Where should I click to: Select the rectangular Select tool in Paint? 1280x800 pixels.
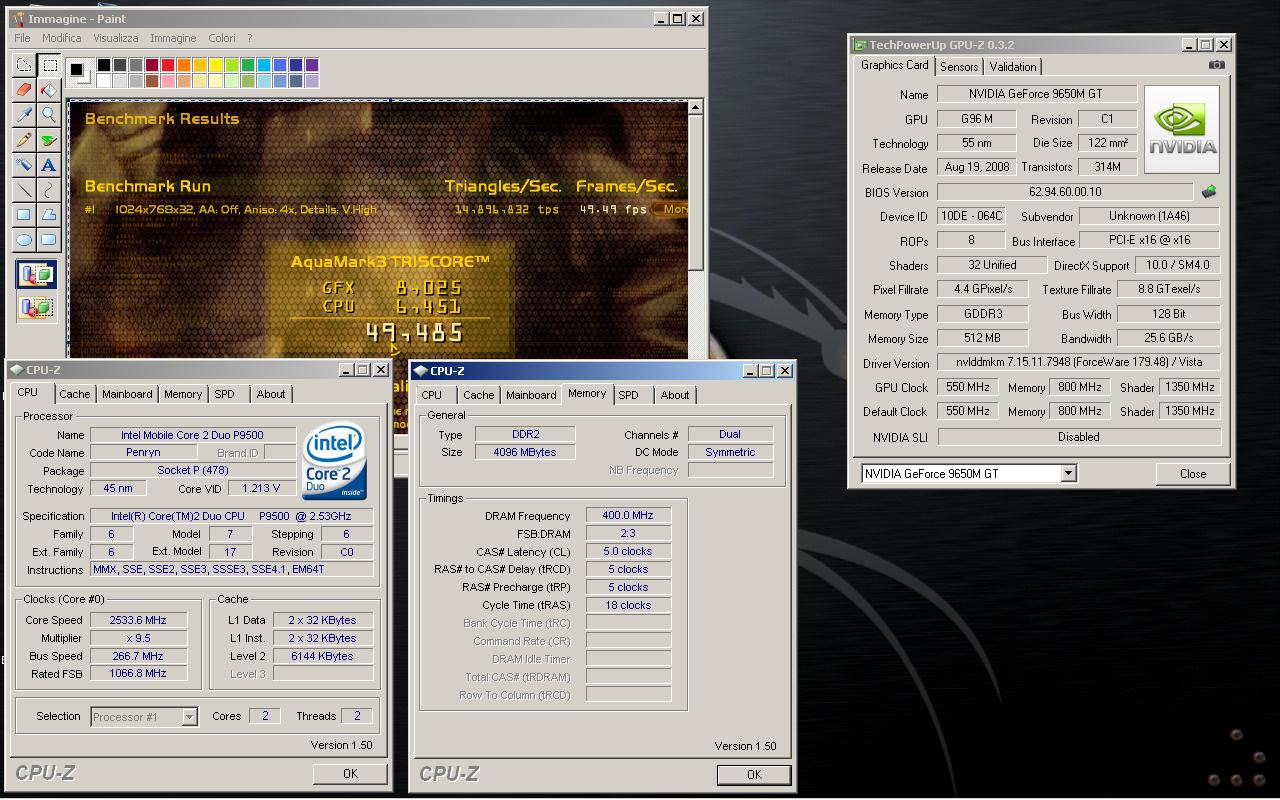click(x=49, y=66)
